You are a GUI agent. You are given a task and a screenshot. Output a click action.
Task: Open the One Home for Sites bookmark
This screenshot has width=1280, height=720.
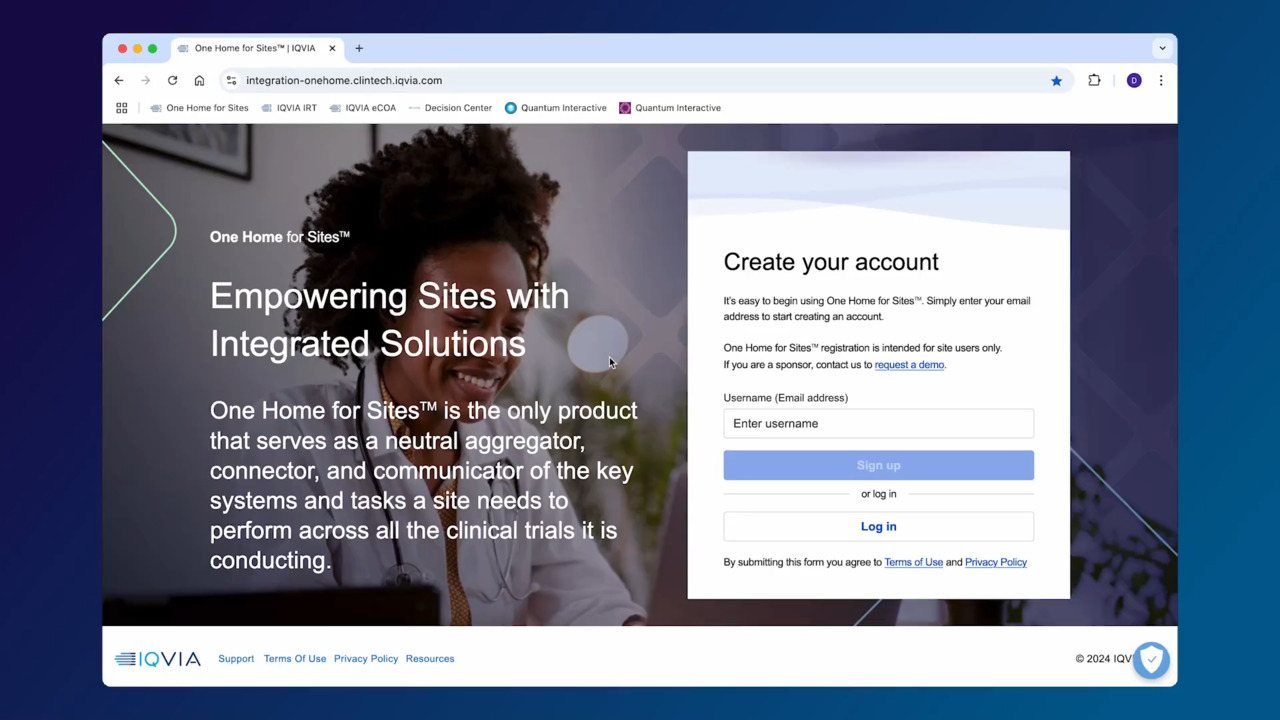coord(199,108)
